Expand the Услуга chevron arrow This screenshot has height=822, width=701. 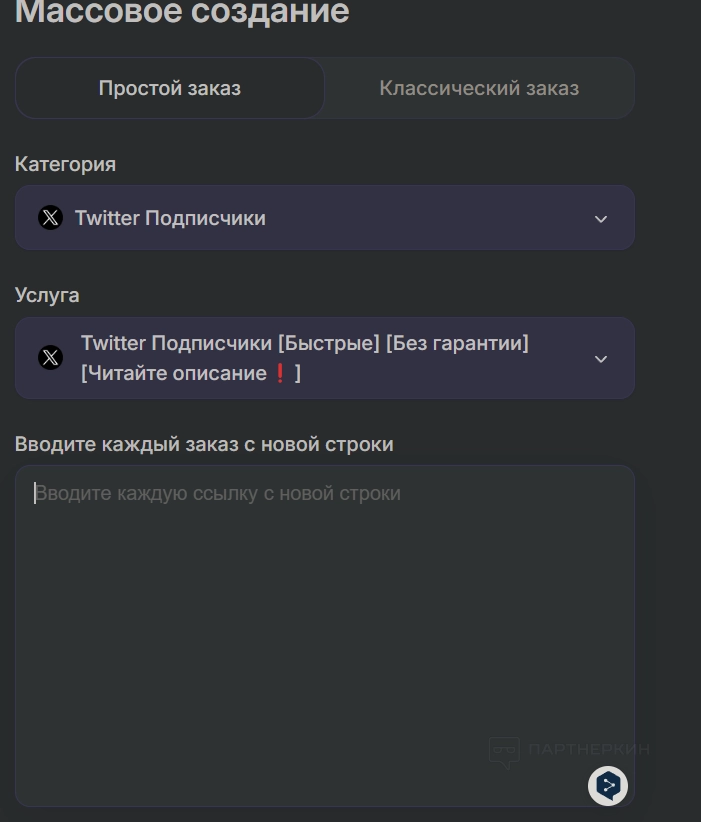tap(601, 359)
